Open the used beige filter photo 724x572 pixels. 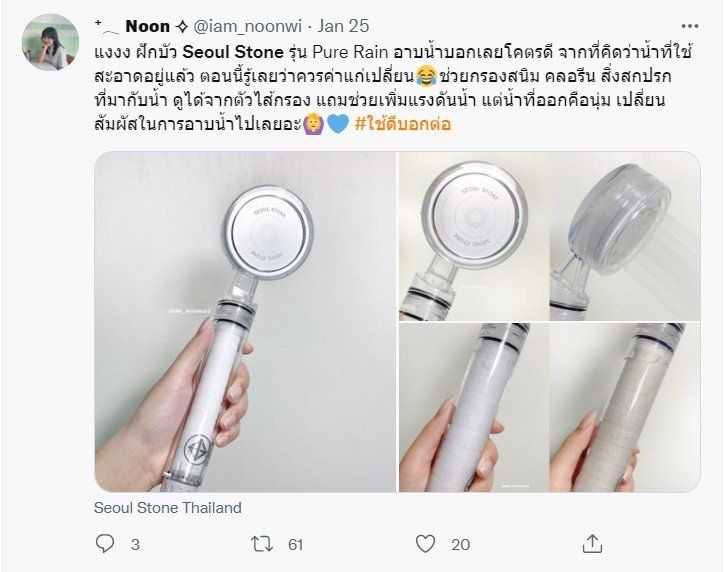(625, 408)
